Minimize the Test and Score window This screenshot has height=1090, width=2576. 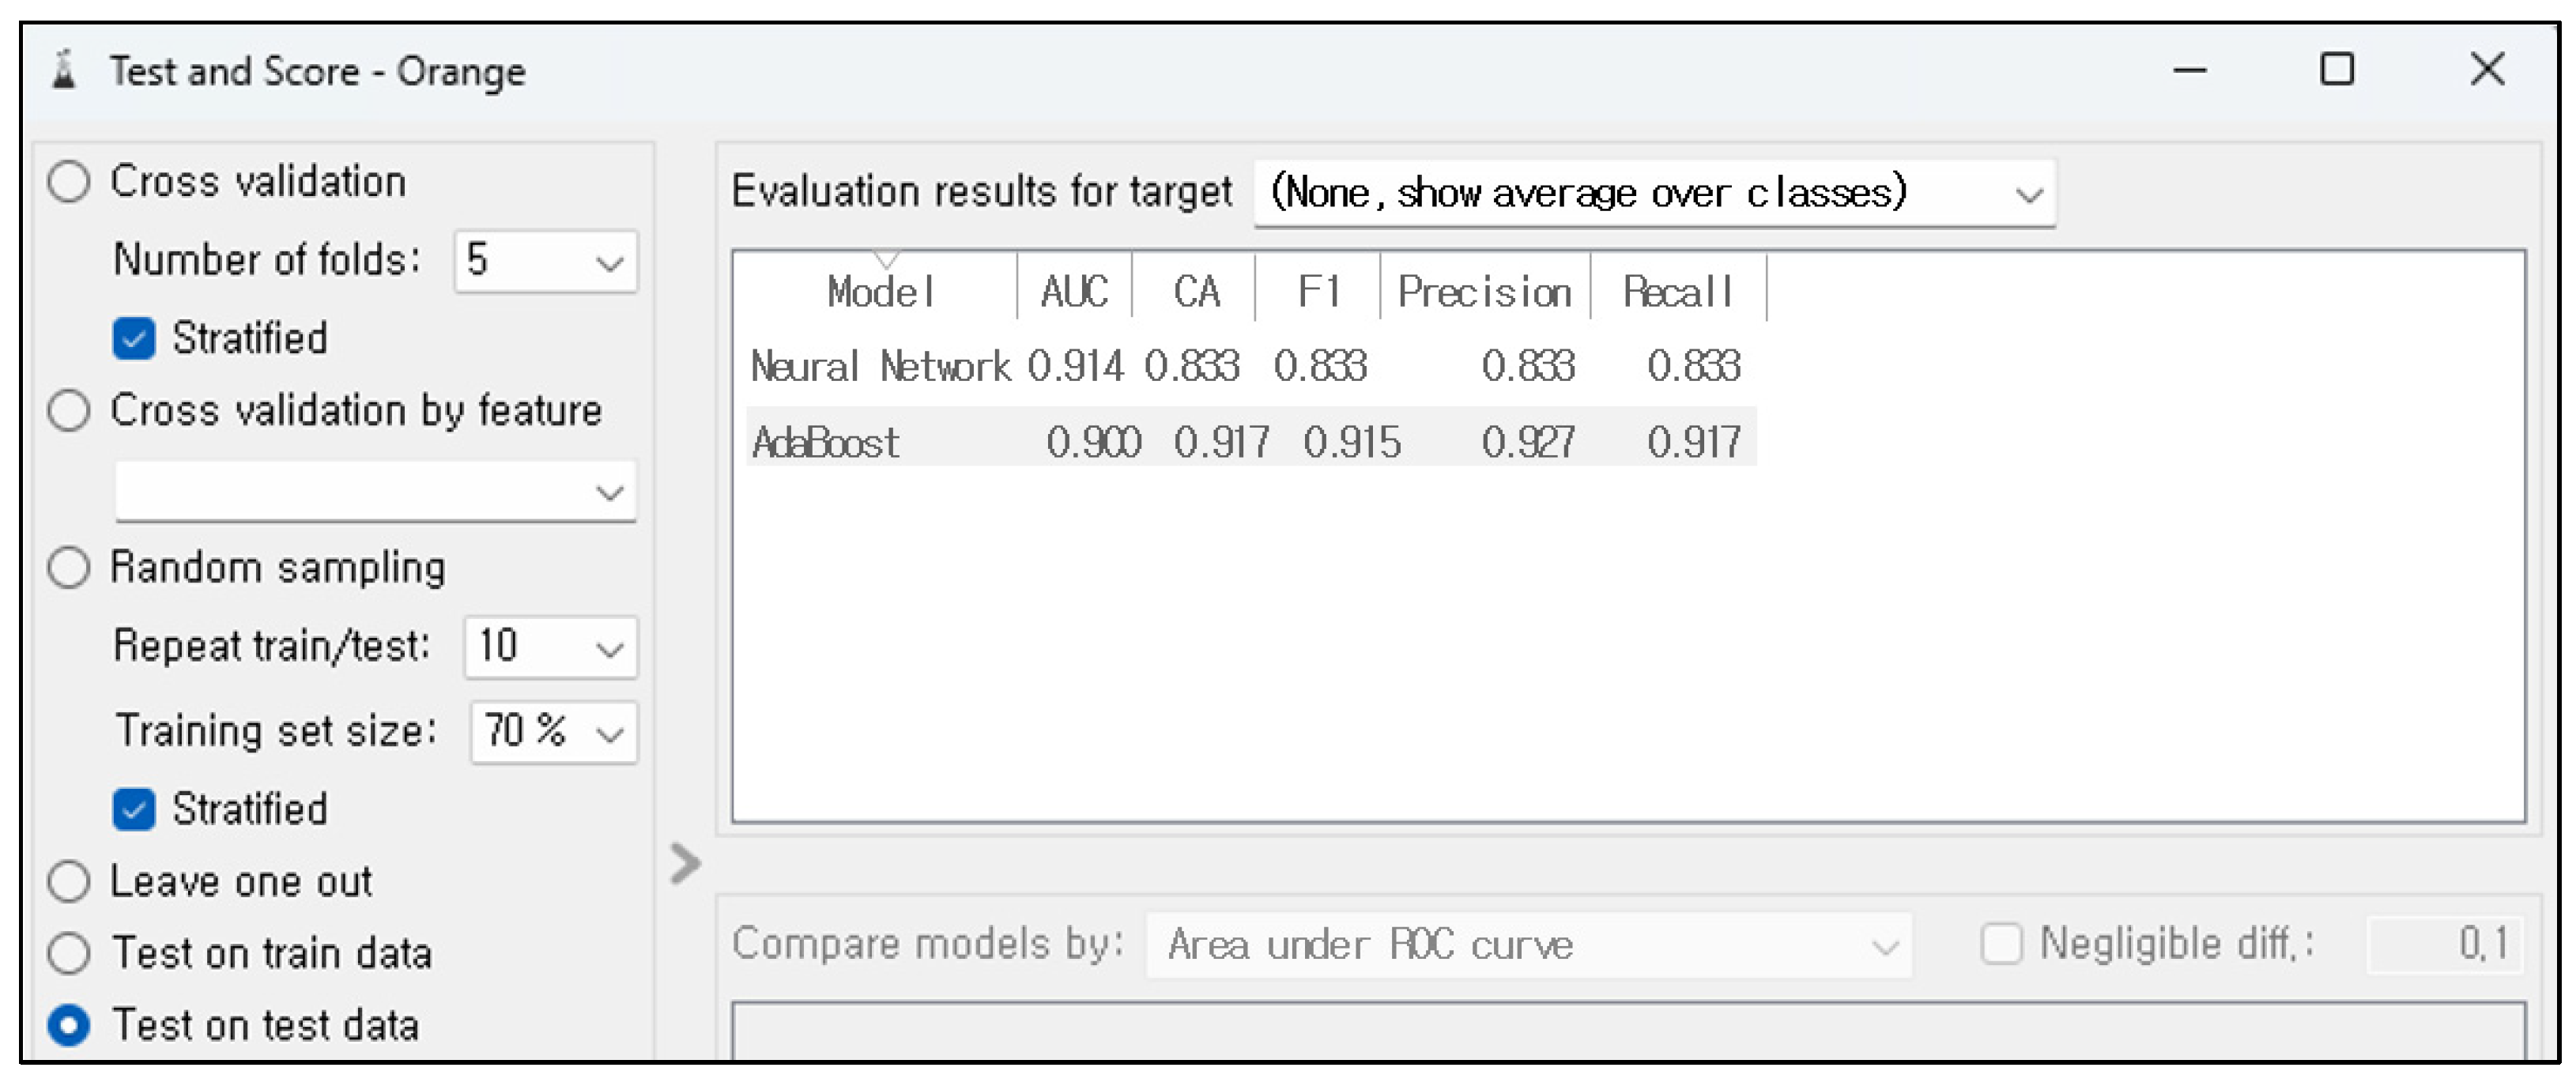2189,71
